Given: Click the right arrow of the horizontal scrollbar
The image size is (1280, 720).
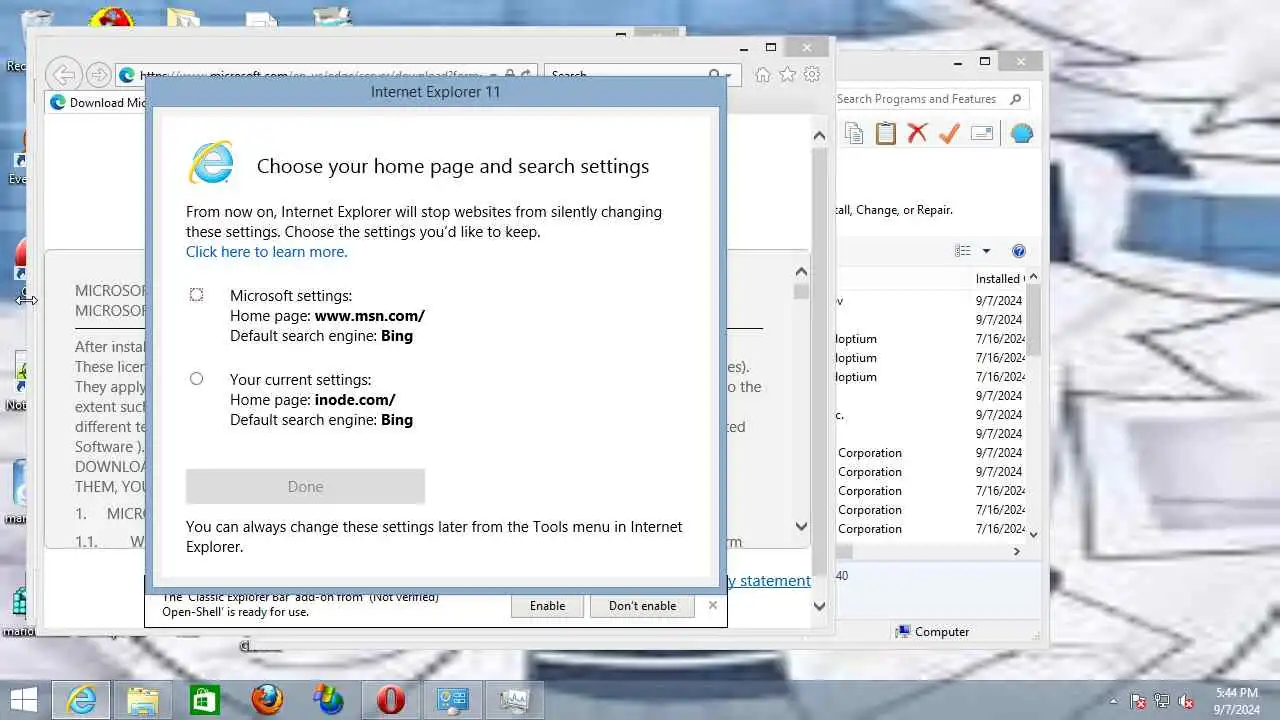Looking at the screenshot, I should [1017, 551].
